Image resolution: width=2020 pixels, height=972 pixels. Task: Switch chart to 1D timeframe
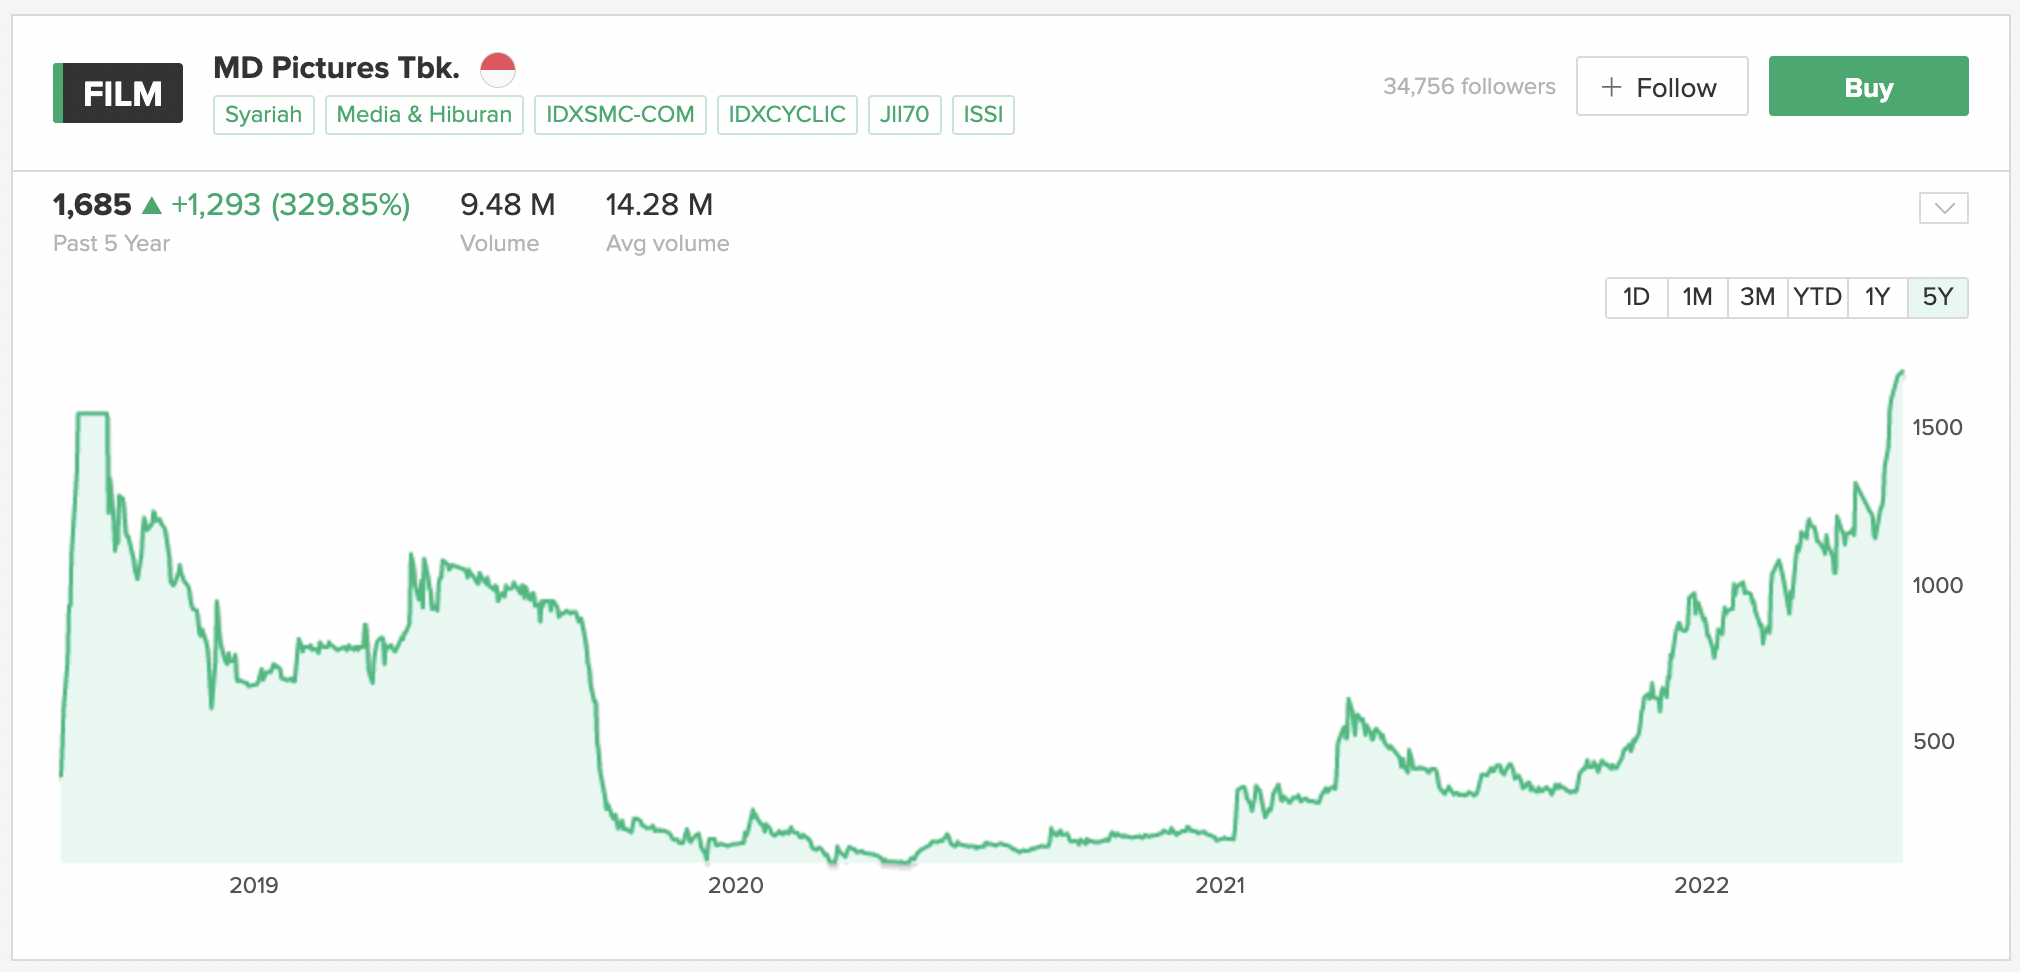click(1636, 297)
